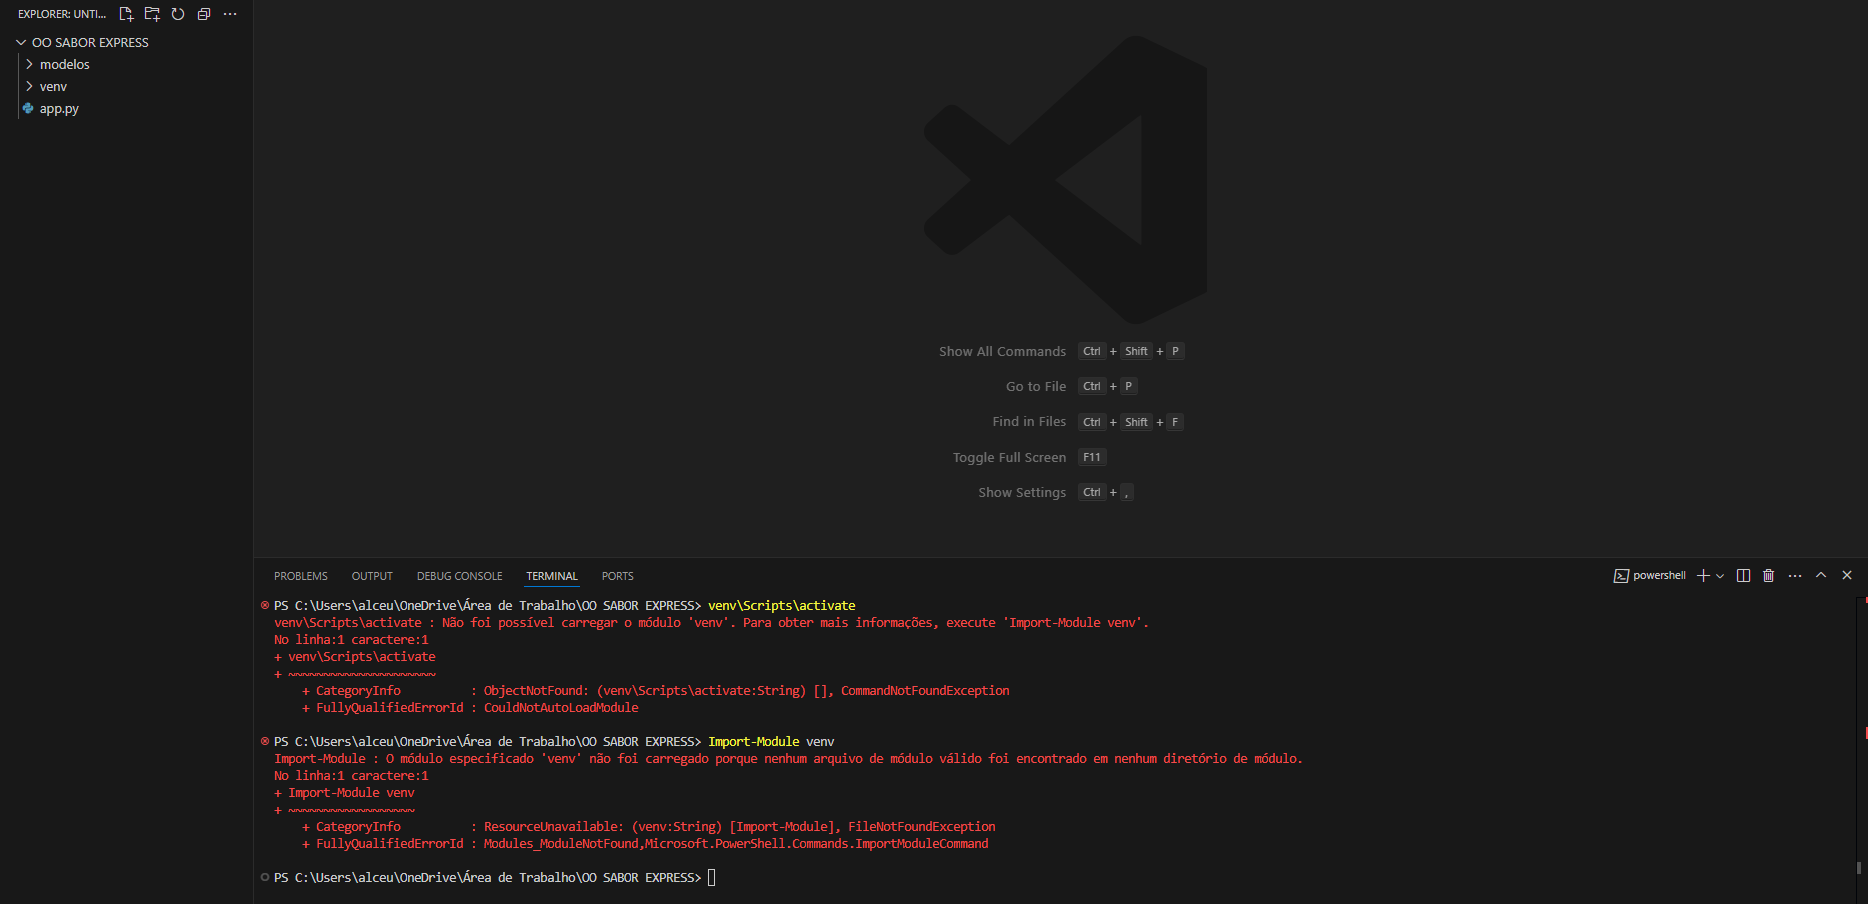Collapse the OO SABOR EXPRESS root folder
This screenshot has width=1868, height=904.
[x=21, y=42]
